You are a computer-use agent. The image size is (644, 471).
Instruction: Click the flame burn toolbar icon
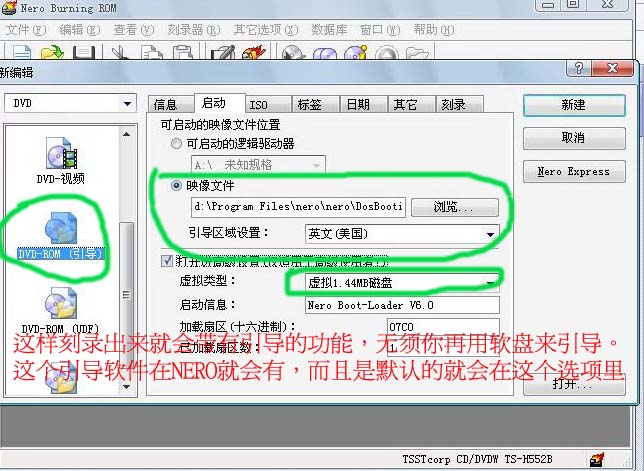pyautogui.click(x=254, y=52)
